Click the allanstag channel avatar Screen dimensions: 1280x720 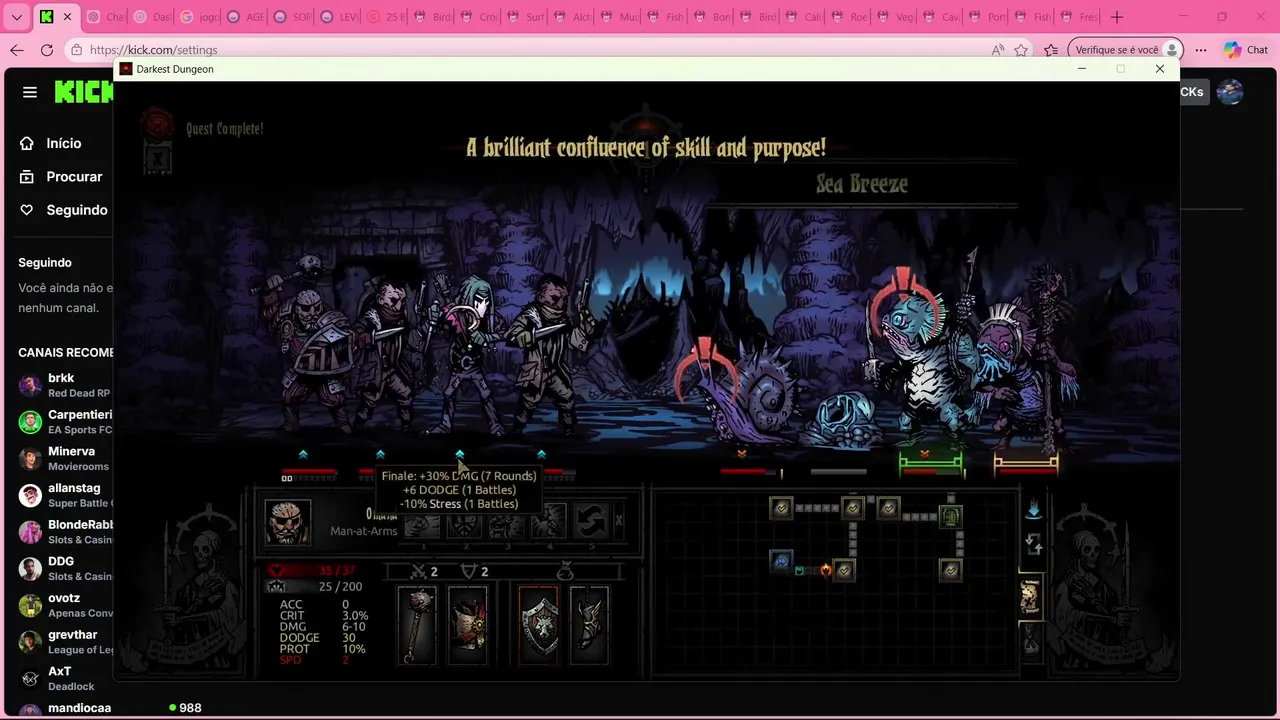coord(30,495)
